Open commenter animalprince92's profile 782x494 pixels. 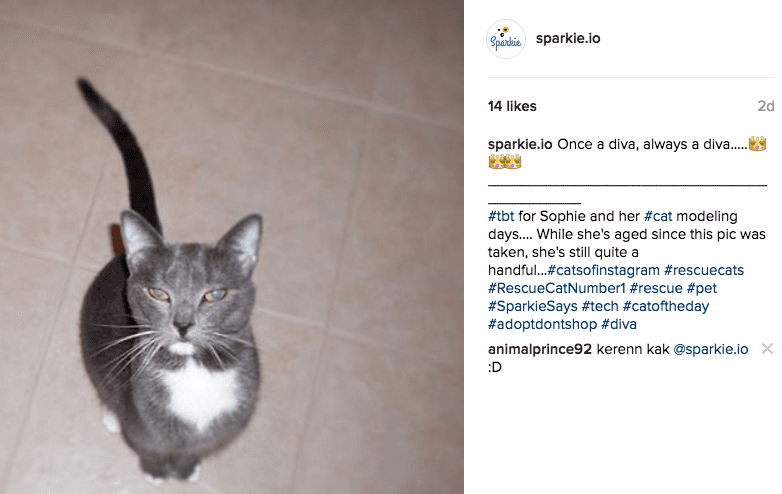pos(540,349)
